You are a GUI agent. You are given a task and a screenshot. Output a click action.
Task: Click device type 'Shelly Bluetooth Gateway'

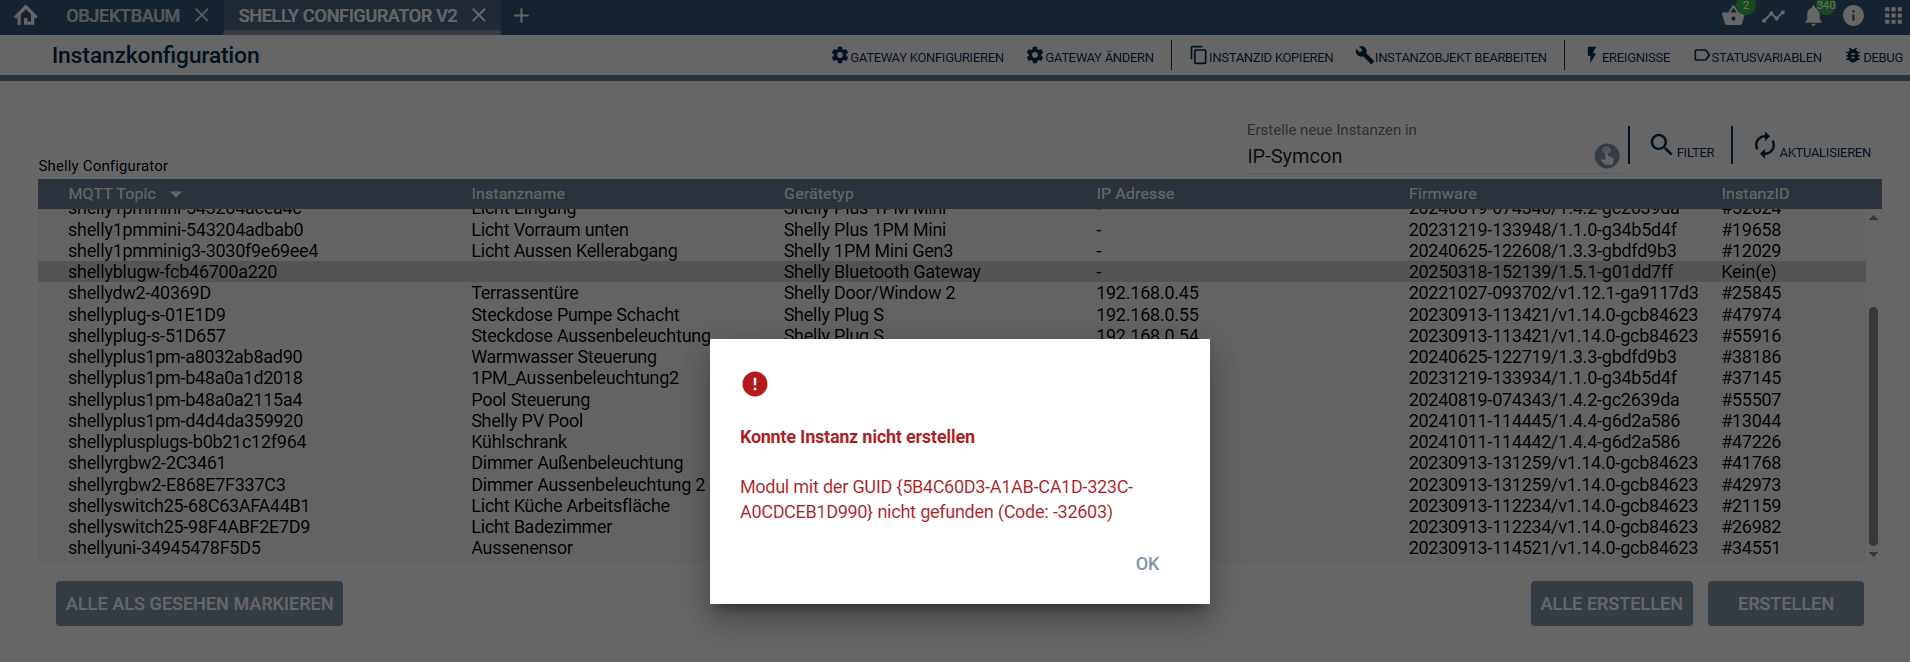coord(882,272)
